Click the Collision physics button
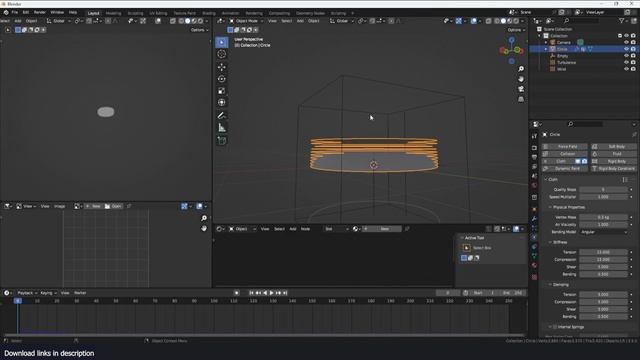The height and width of the screenshot is (360, 640). click(565, 154)
